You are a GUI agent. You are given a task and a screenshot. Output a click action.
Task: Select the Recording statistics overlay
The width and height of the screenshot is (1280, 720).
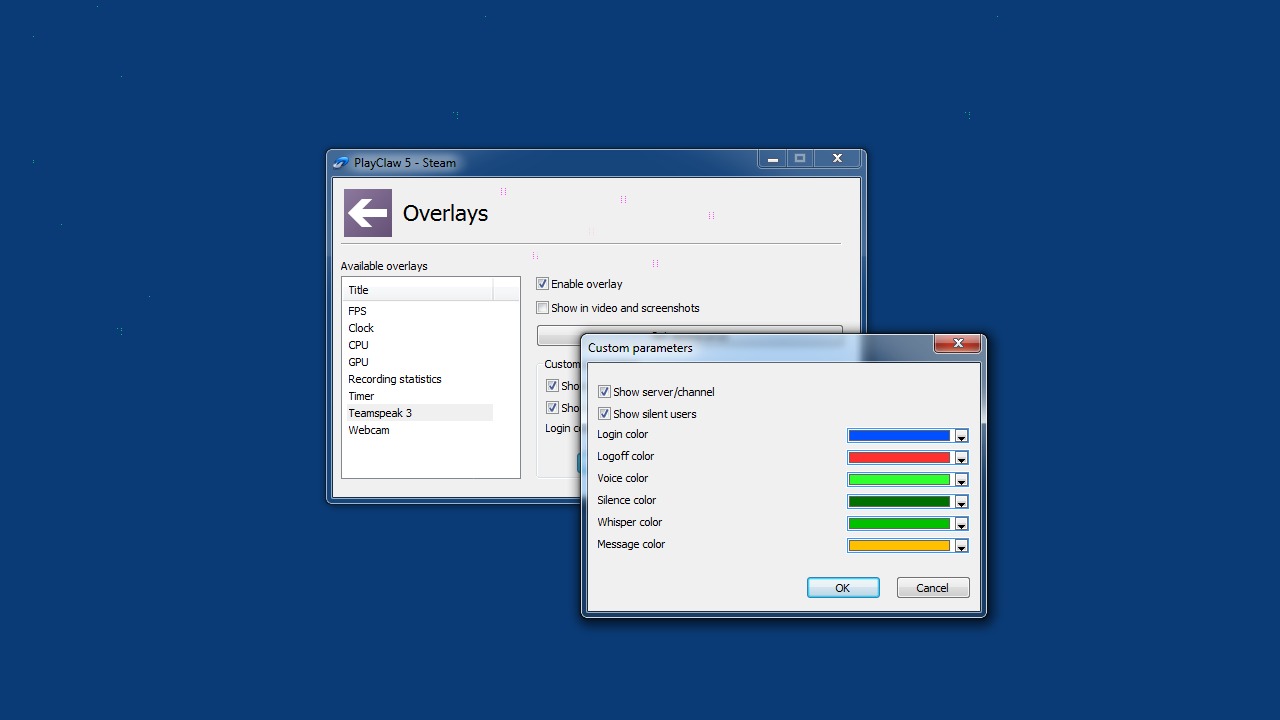[394, 379]
